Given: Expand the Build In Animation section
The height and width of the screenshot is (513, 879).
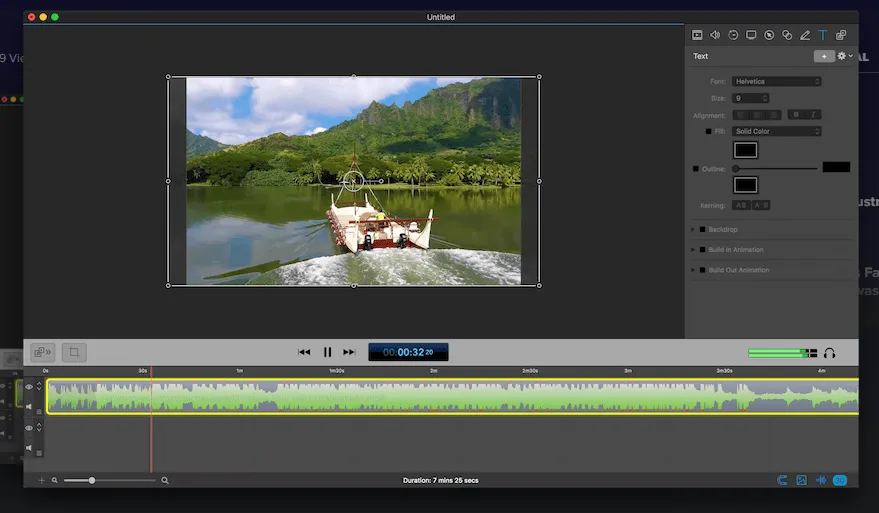Looking at the screenshot, I should pyautogui.click(x=693, y=249).
